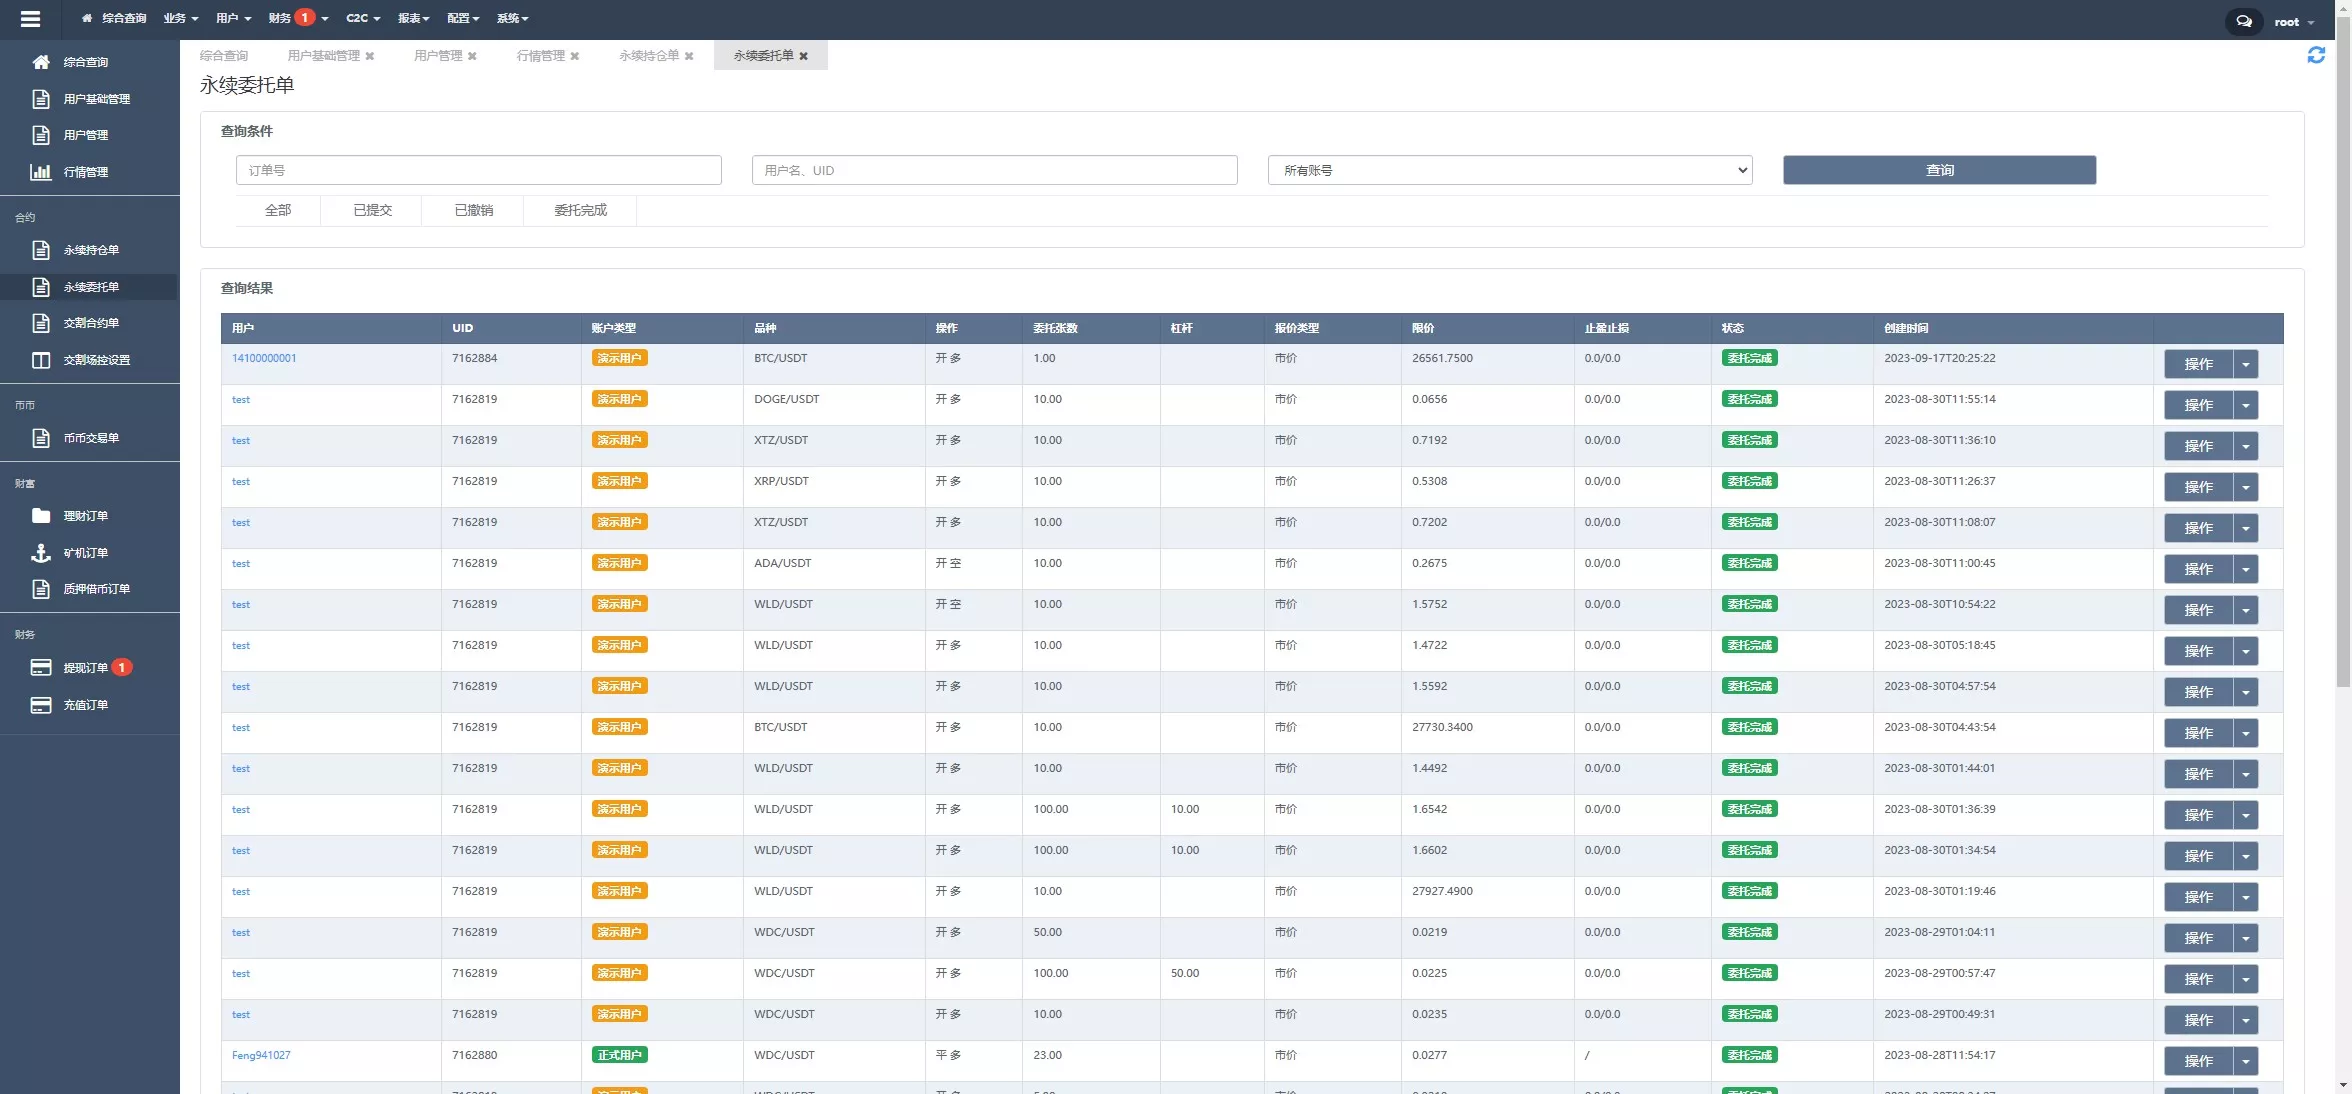Close the 永续持仓单 tab
The image size is (2352, 1094).
pyautogui.click(x=689, y=56)
